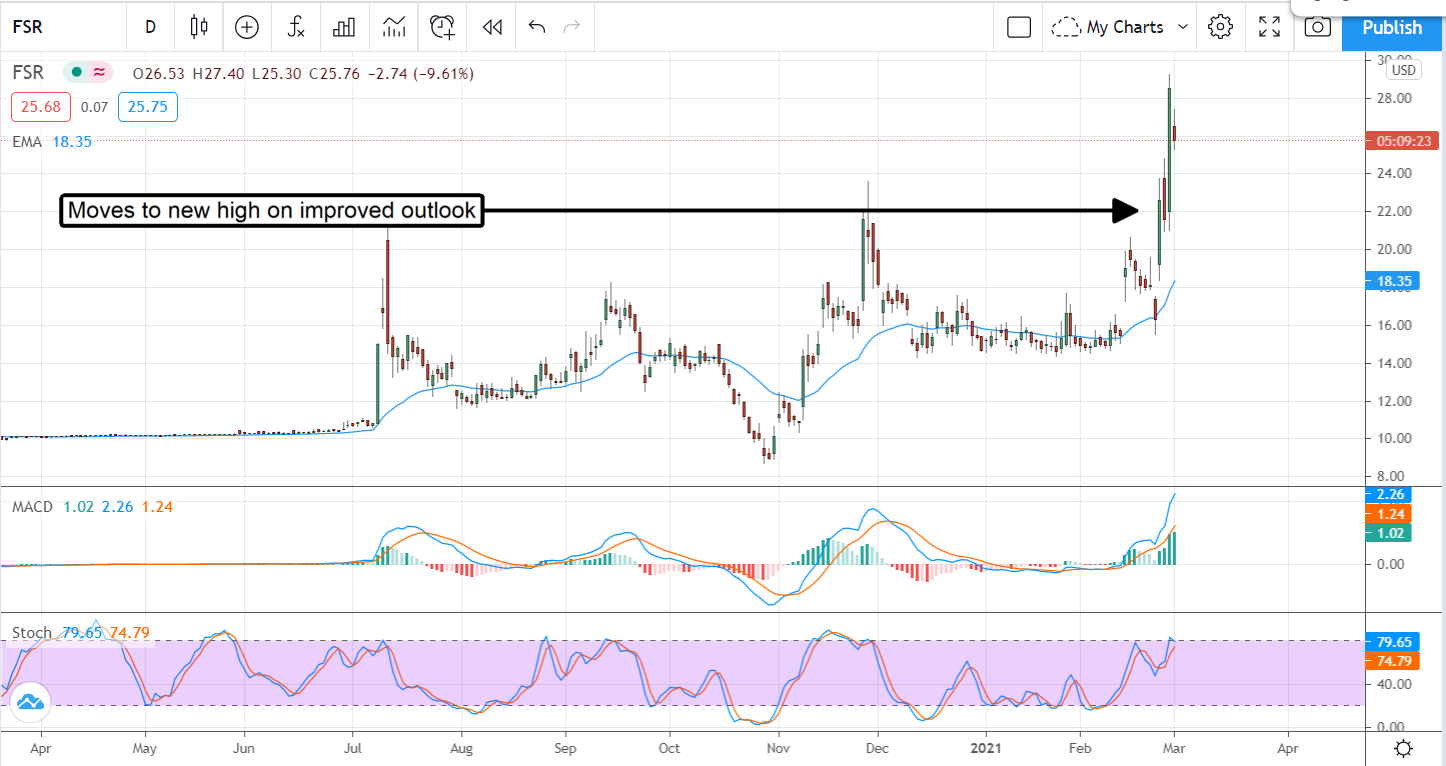Open the fx indicators menu
This screenshot has height=766, width=1446.
(296, 27)
